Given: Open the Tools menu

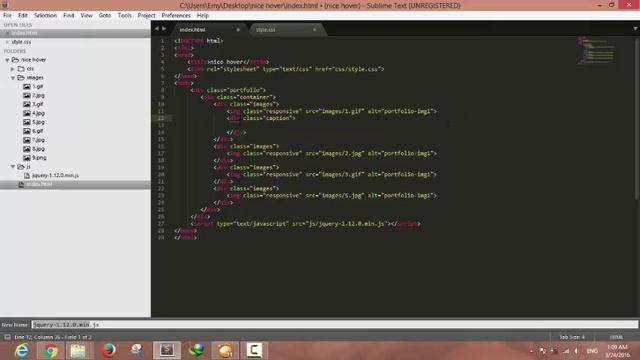Looking at the screenshot, I should [124, 15].
